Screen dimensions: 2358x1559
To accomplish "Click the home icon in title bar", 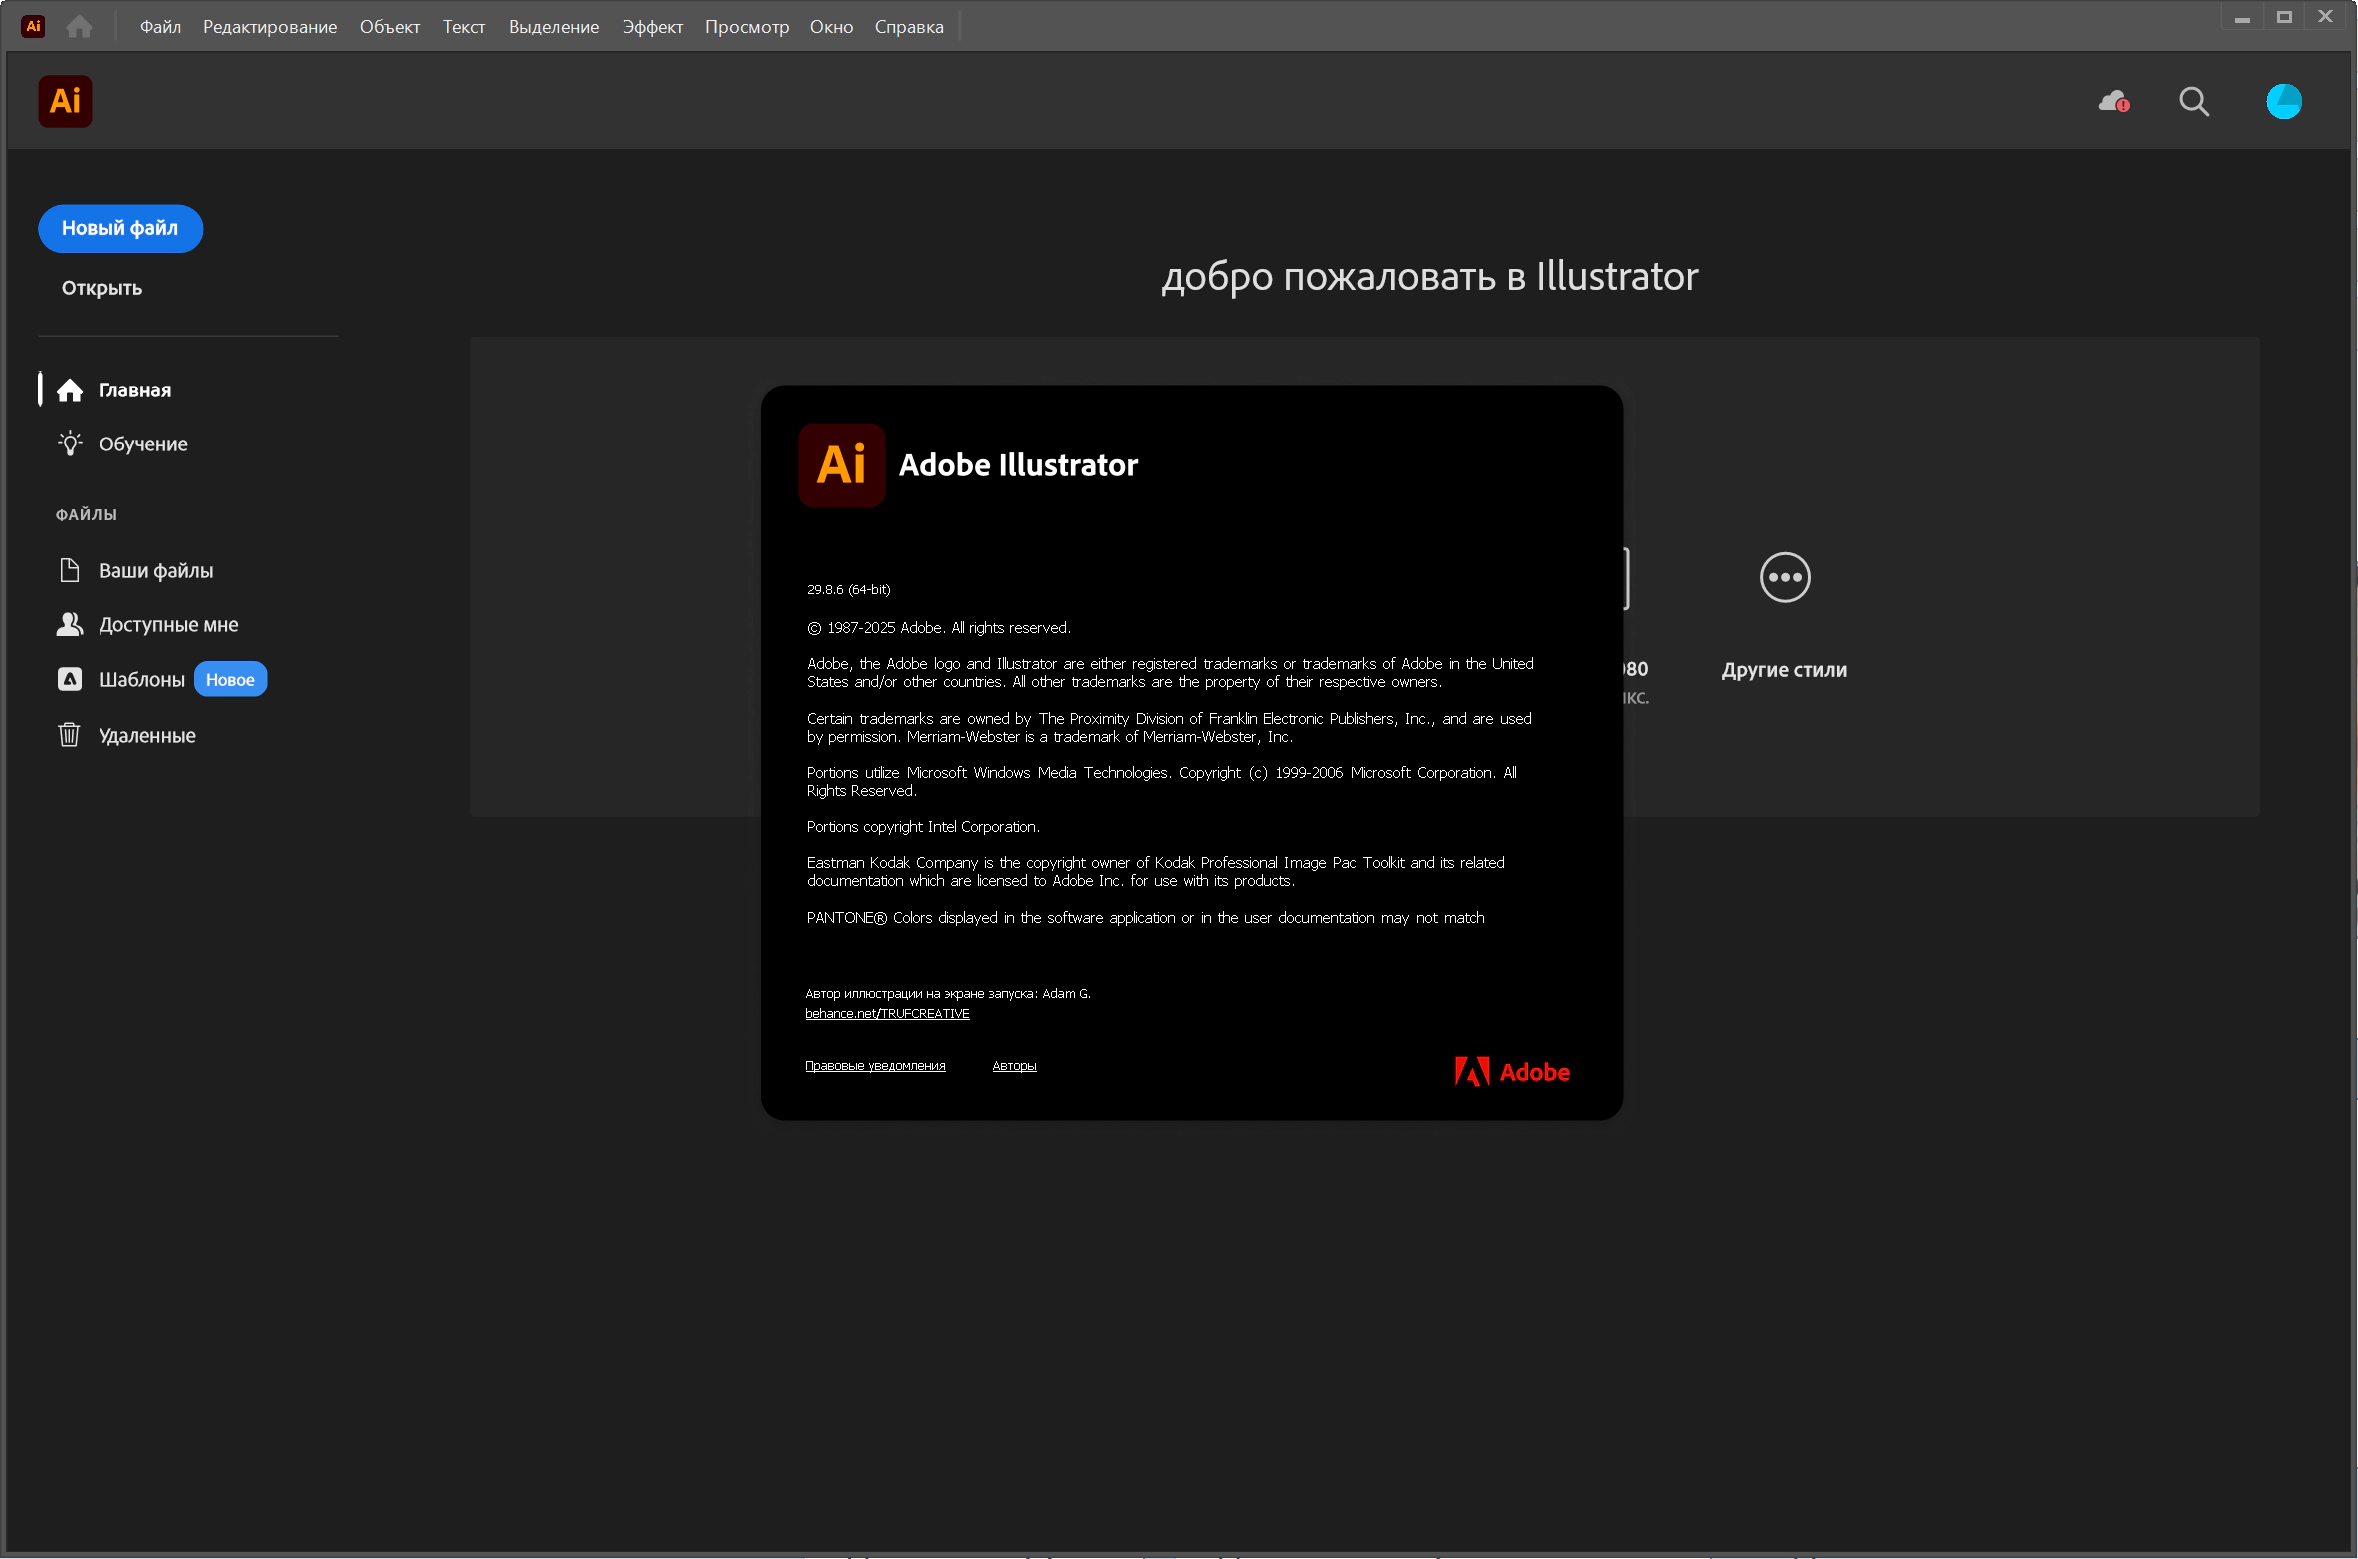I will 79,26.
